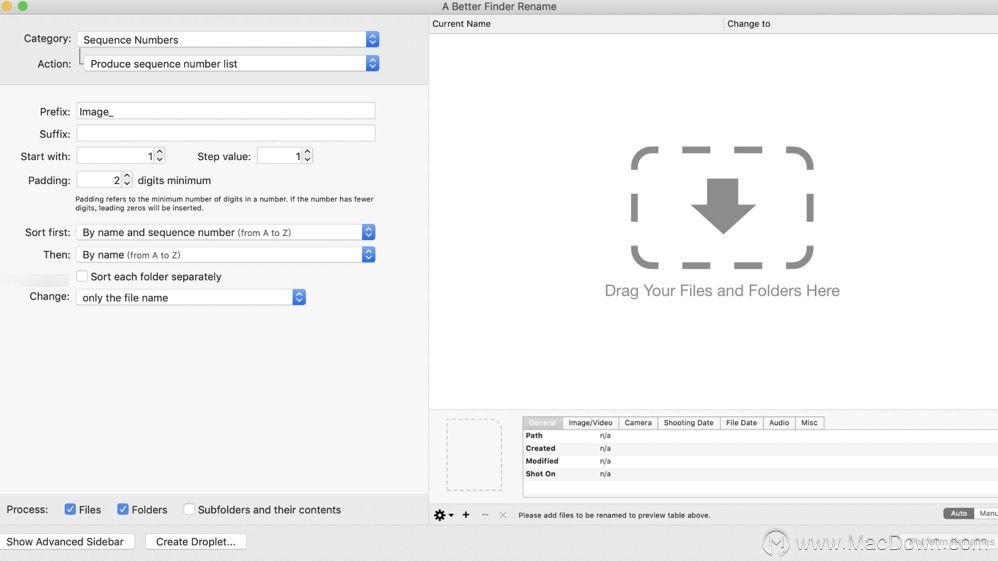Click the Modified row in metadata
Image resolution: width=998 pixels, height=562 pixels.
click(x=761, y=461)
